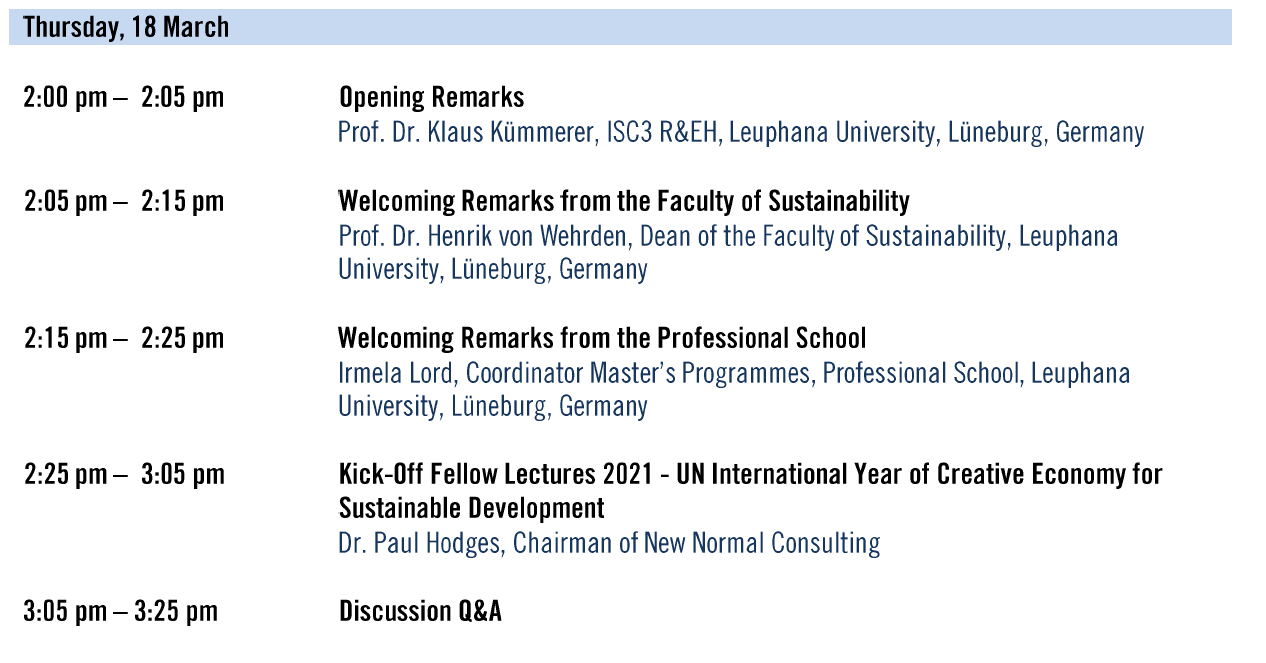Viewport: 1266px width, 663px height.
Task: Click the 2:00 pm – 2:05 pm time slot
Action: coord(124,98)
